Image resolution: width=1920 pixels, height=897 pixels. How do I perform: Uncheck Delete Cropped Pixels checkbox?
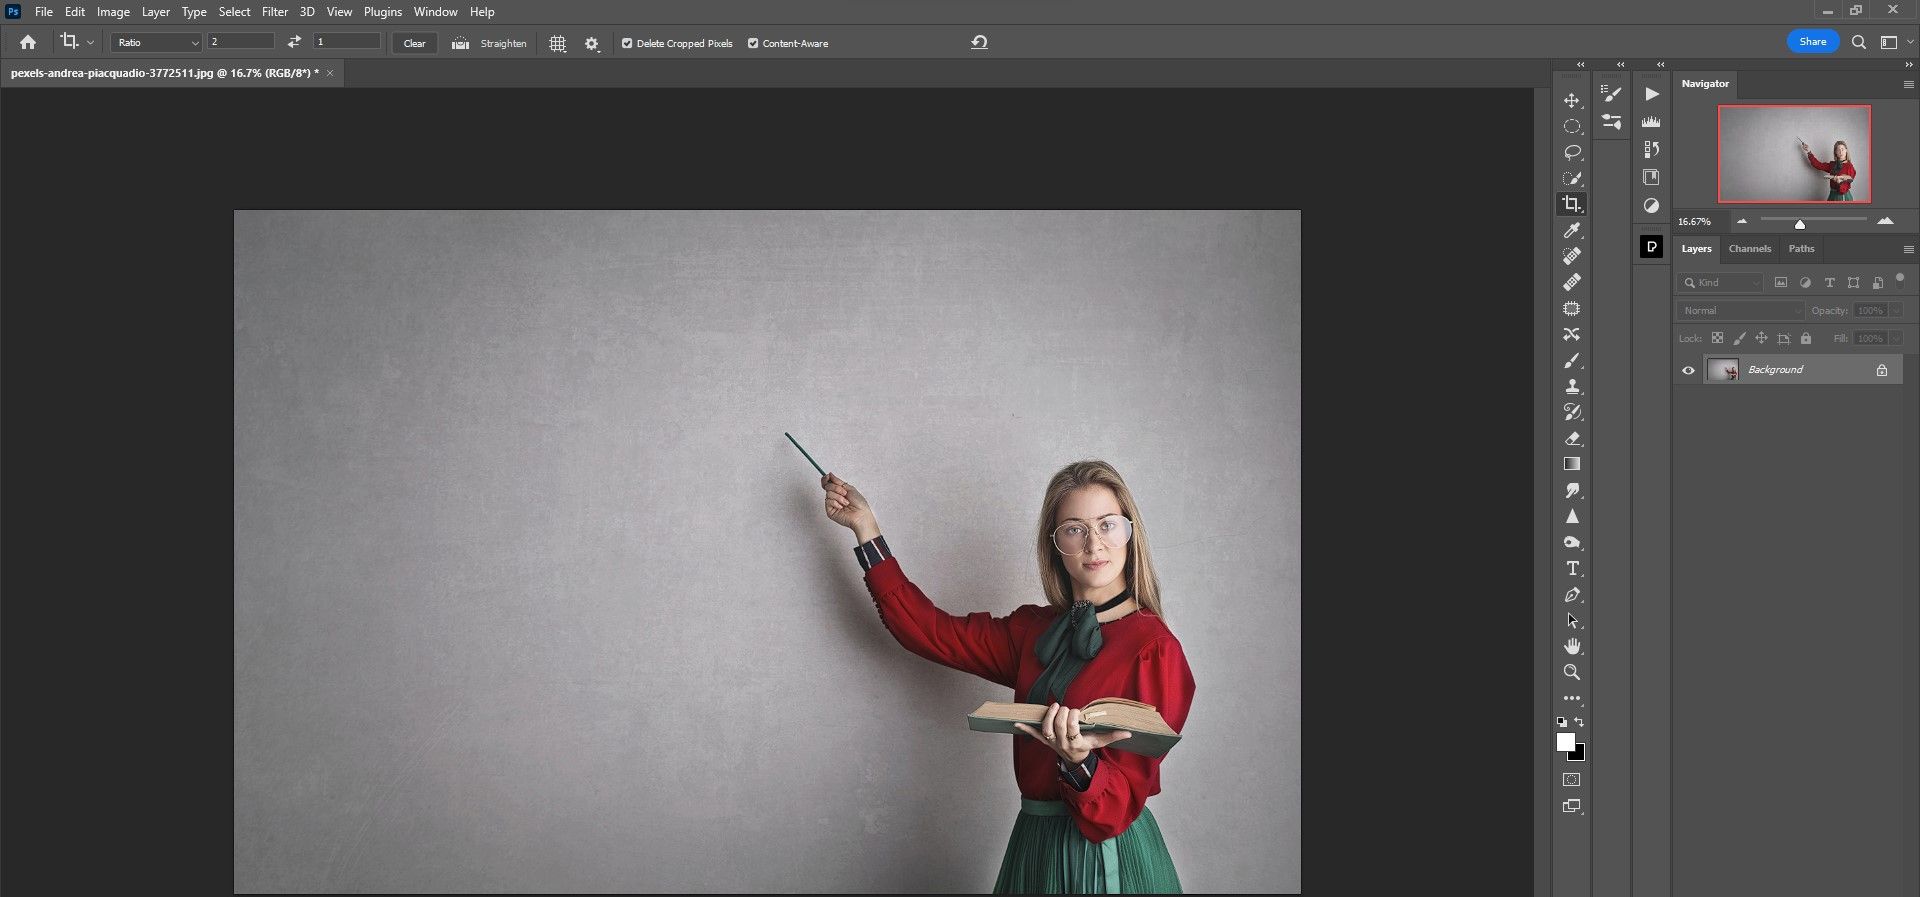627,43
